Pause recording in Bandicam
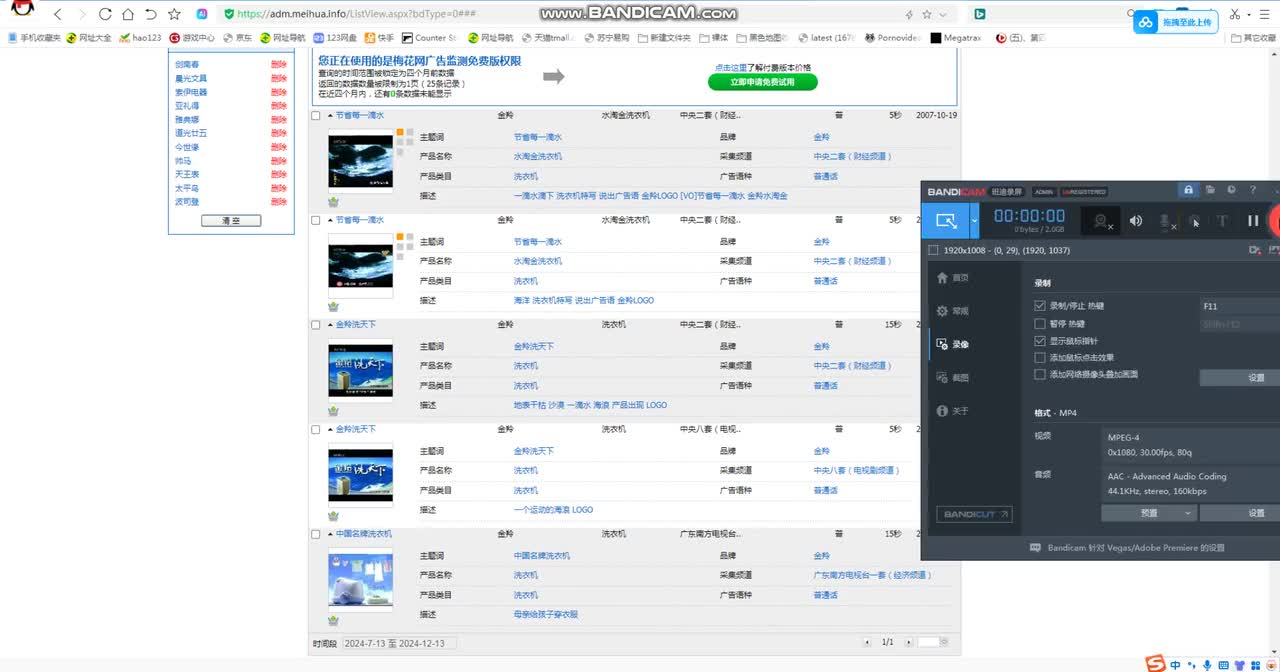 [1253, 221]
